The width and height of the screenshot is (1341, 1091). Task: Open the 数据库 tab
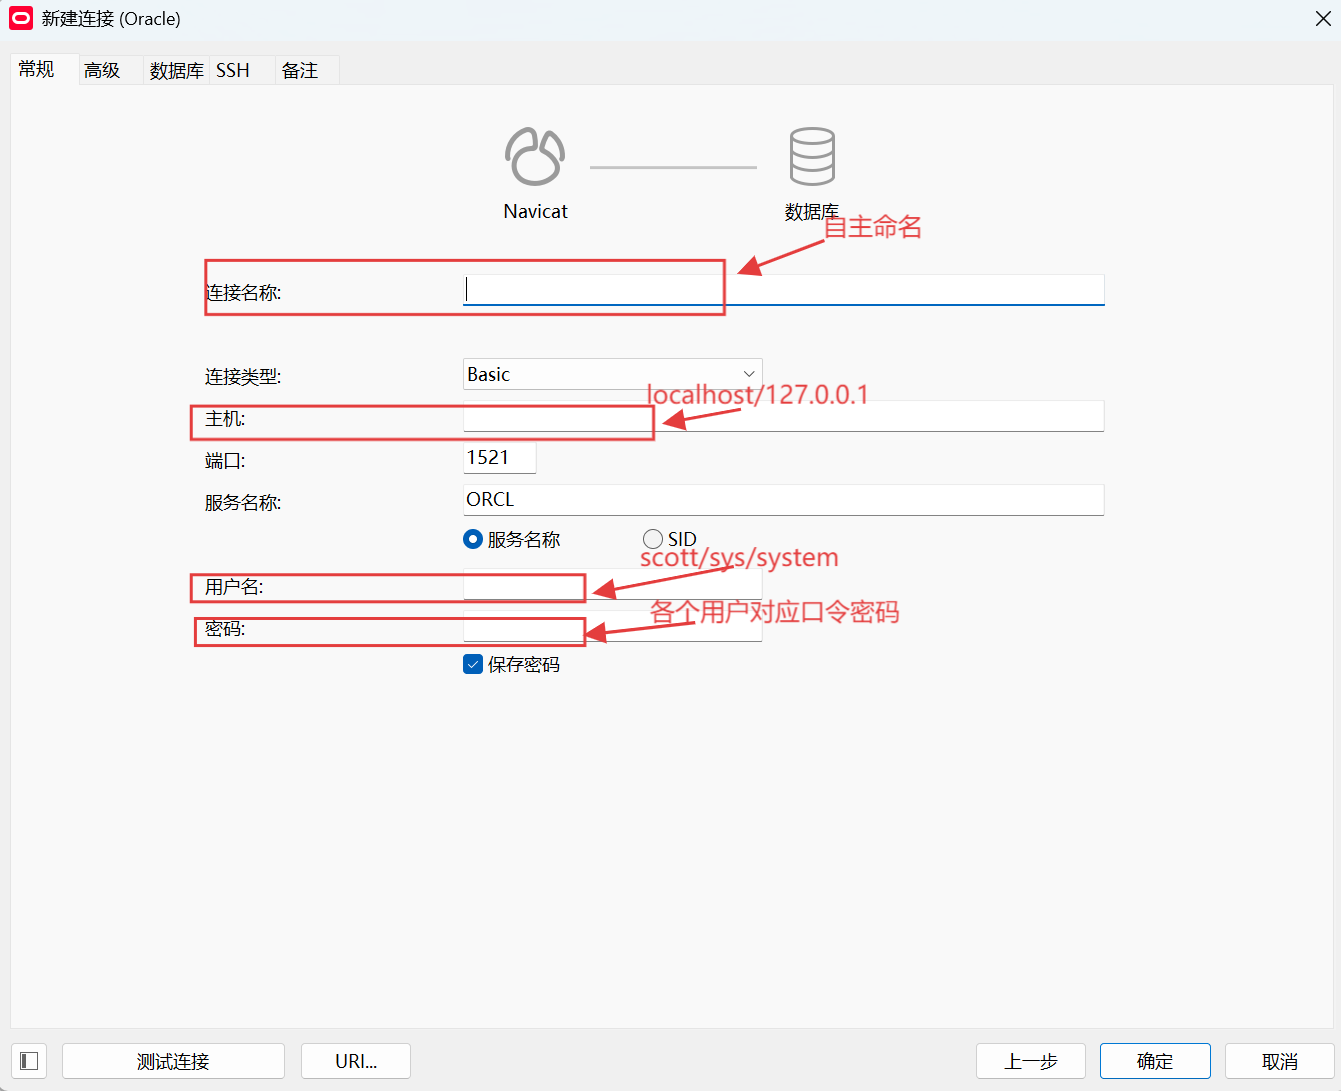(x=176, y=70)
